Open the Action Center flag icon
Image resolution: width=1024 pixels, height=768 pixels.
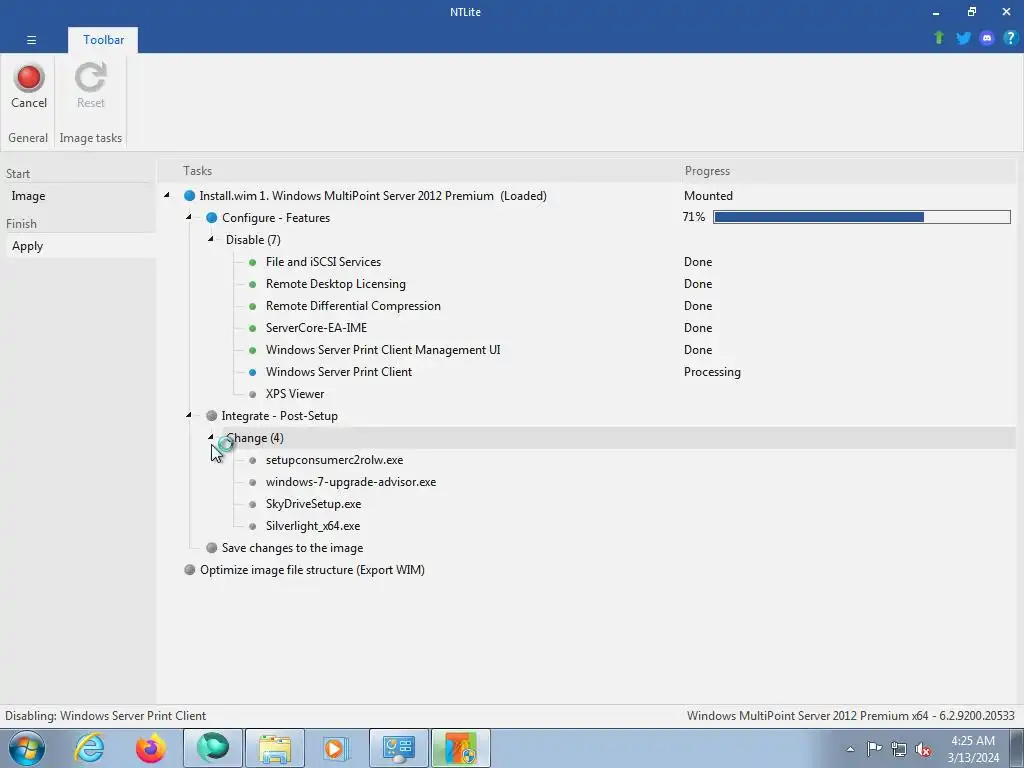[874, 749]
